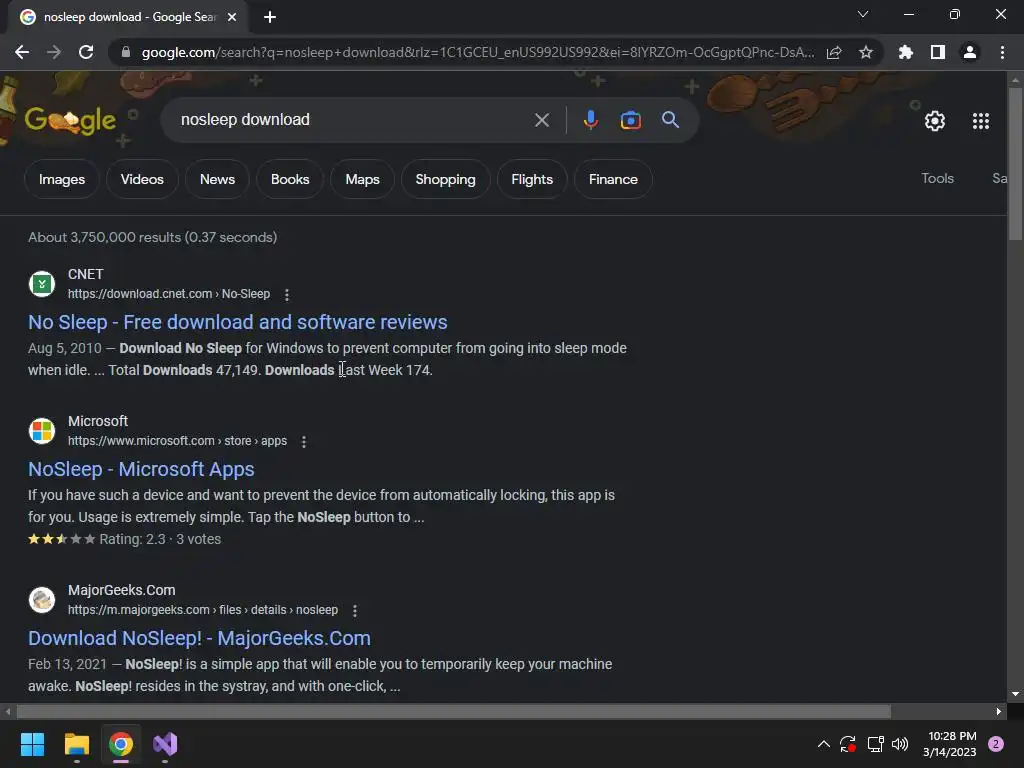The width and height of the screenshot is (1024, 768).
Task: Click the update sync tray icon
Action: pyautogui.click(x=848, y=744)
